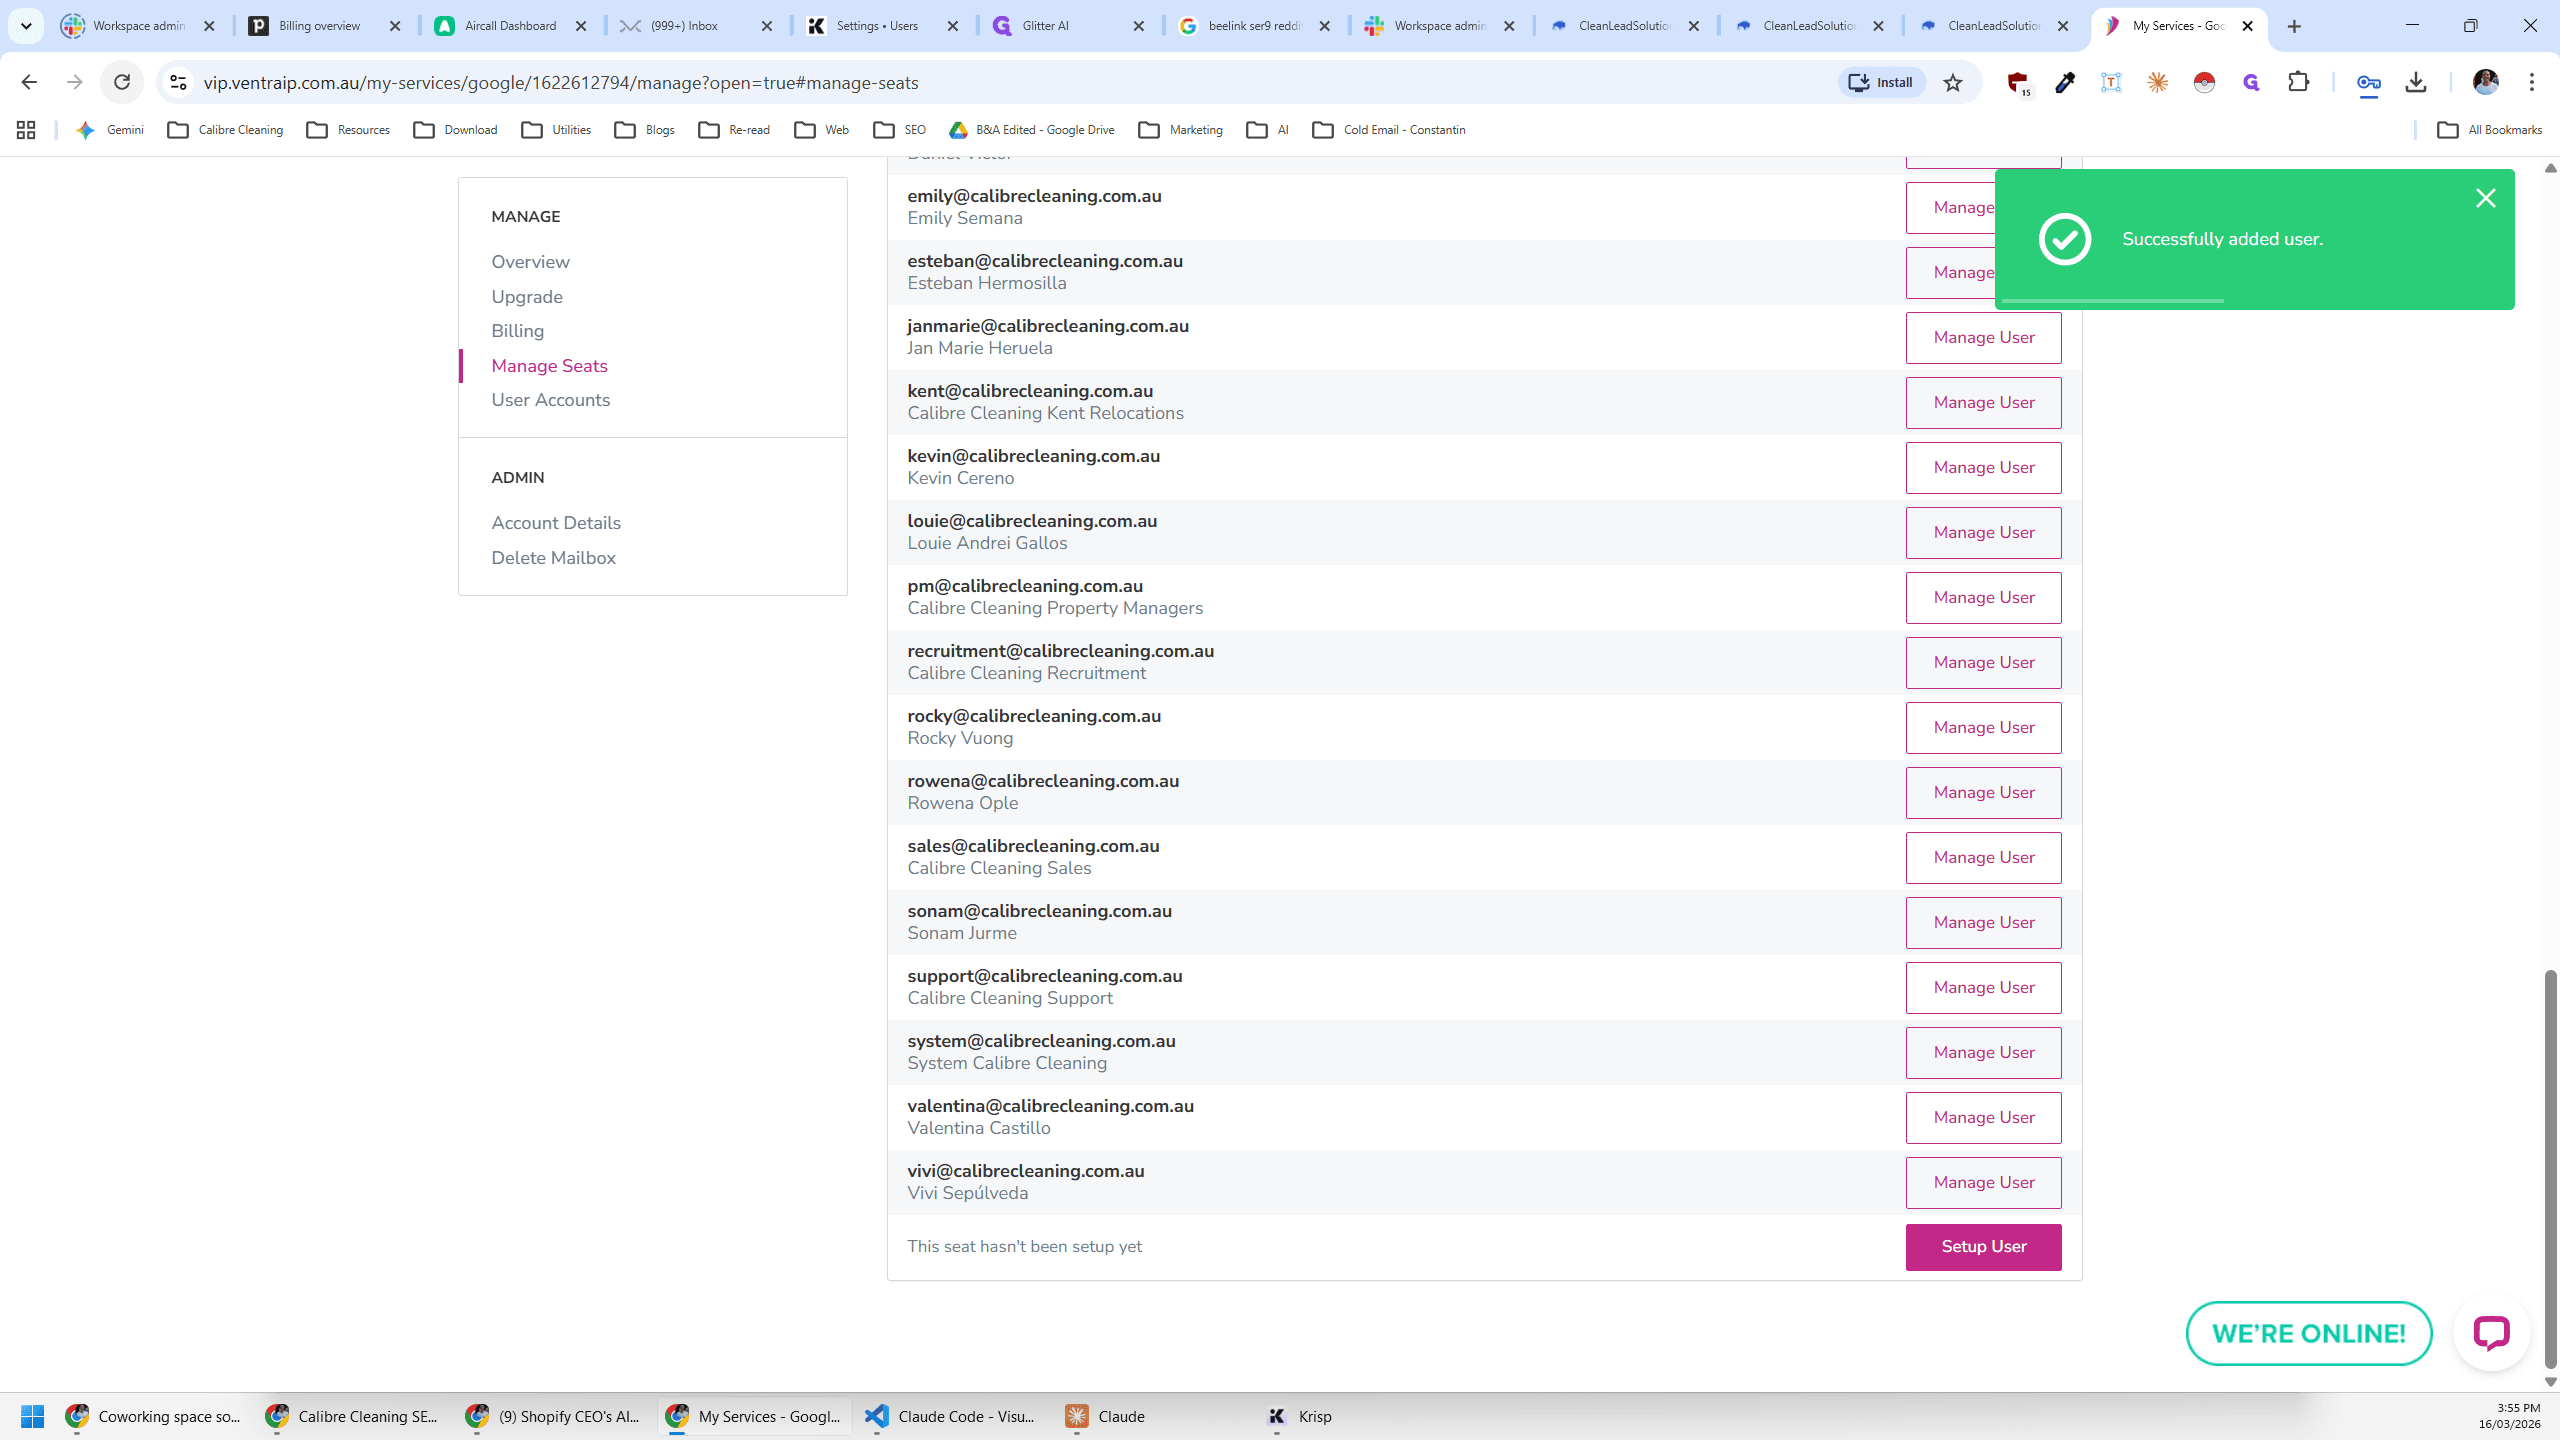2560x1440 pixels.
Task: Click the profile avatar icon
Action: point(2486,82)
